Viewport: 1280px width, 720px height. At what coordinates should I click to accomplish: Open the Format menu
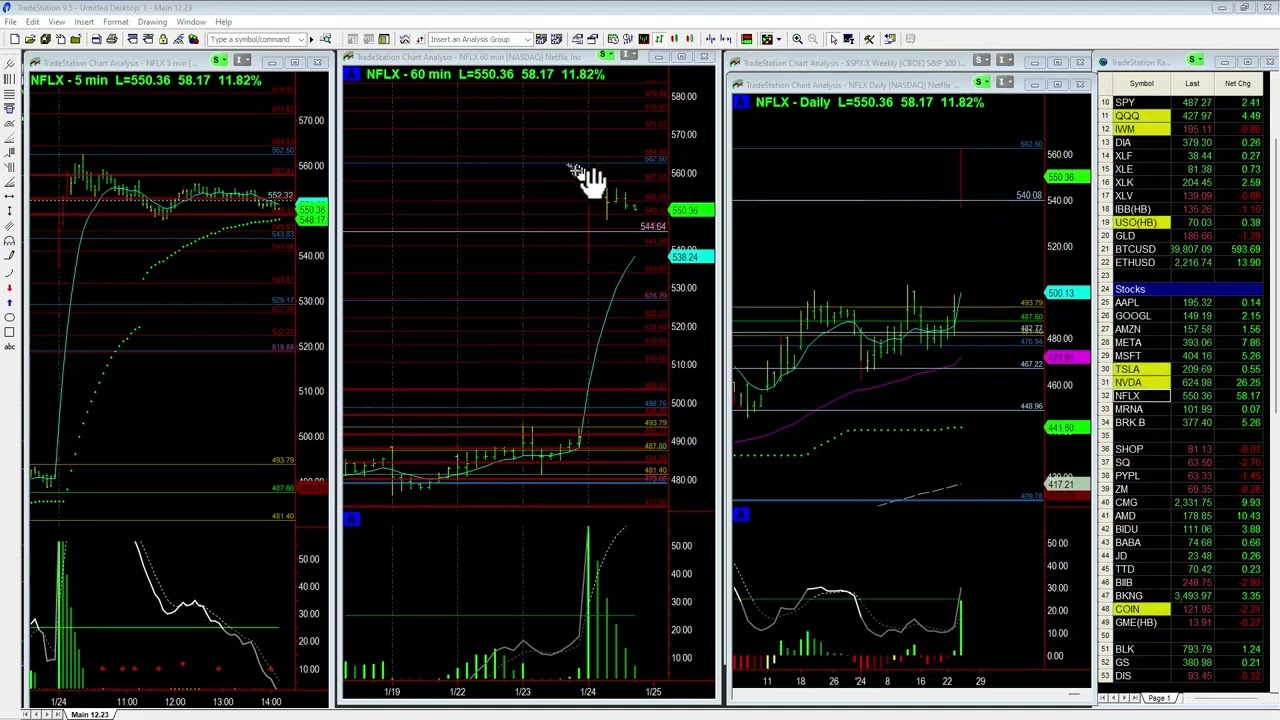(115, 22)
